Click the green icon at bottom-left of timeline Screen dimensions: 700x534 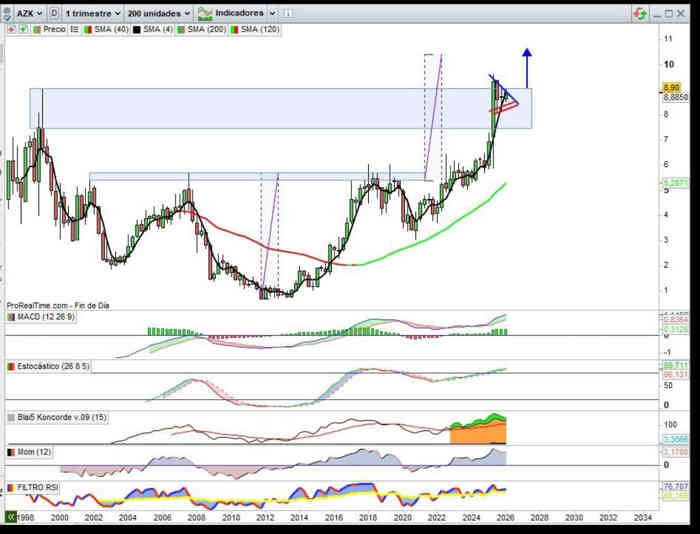(12, 517)
